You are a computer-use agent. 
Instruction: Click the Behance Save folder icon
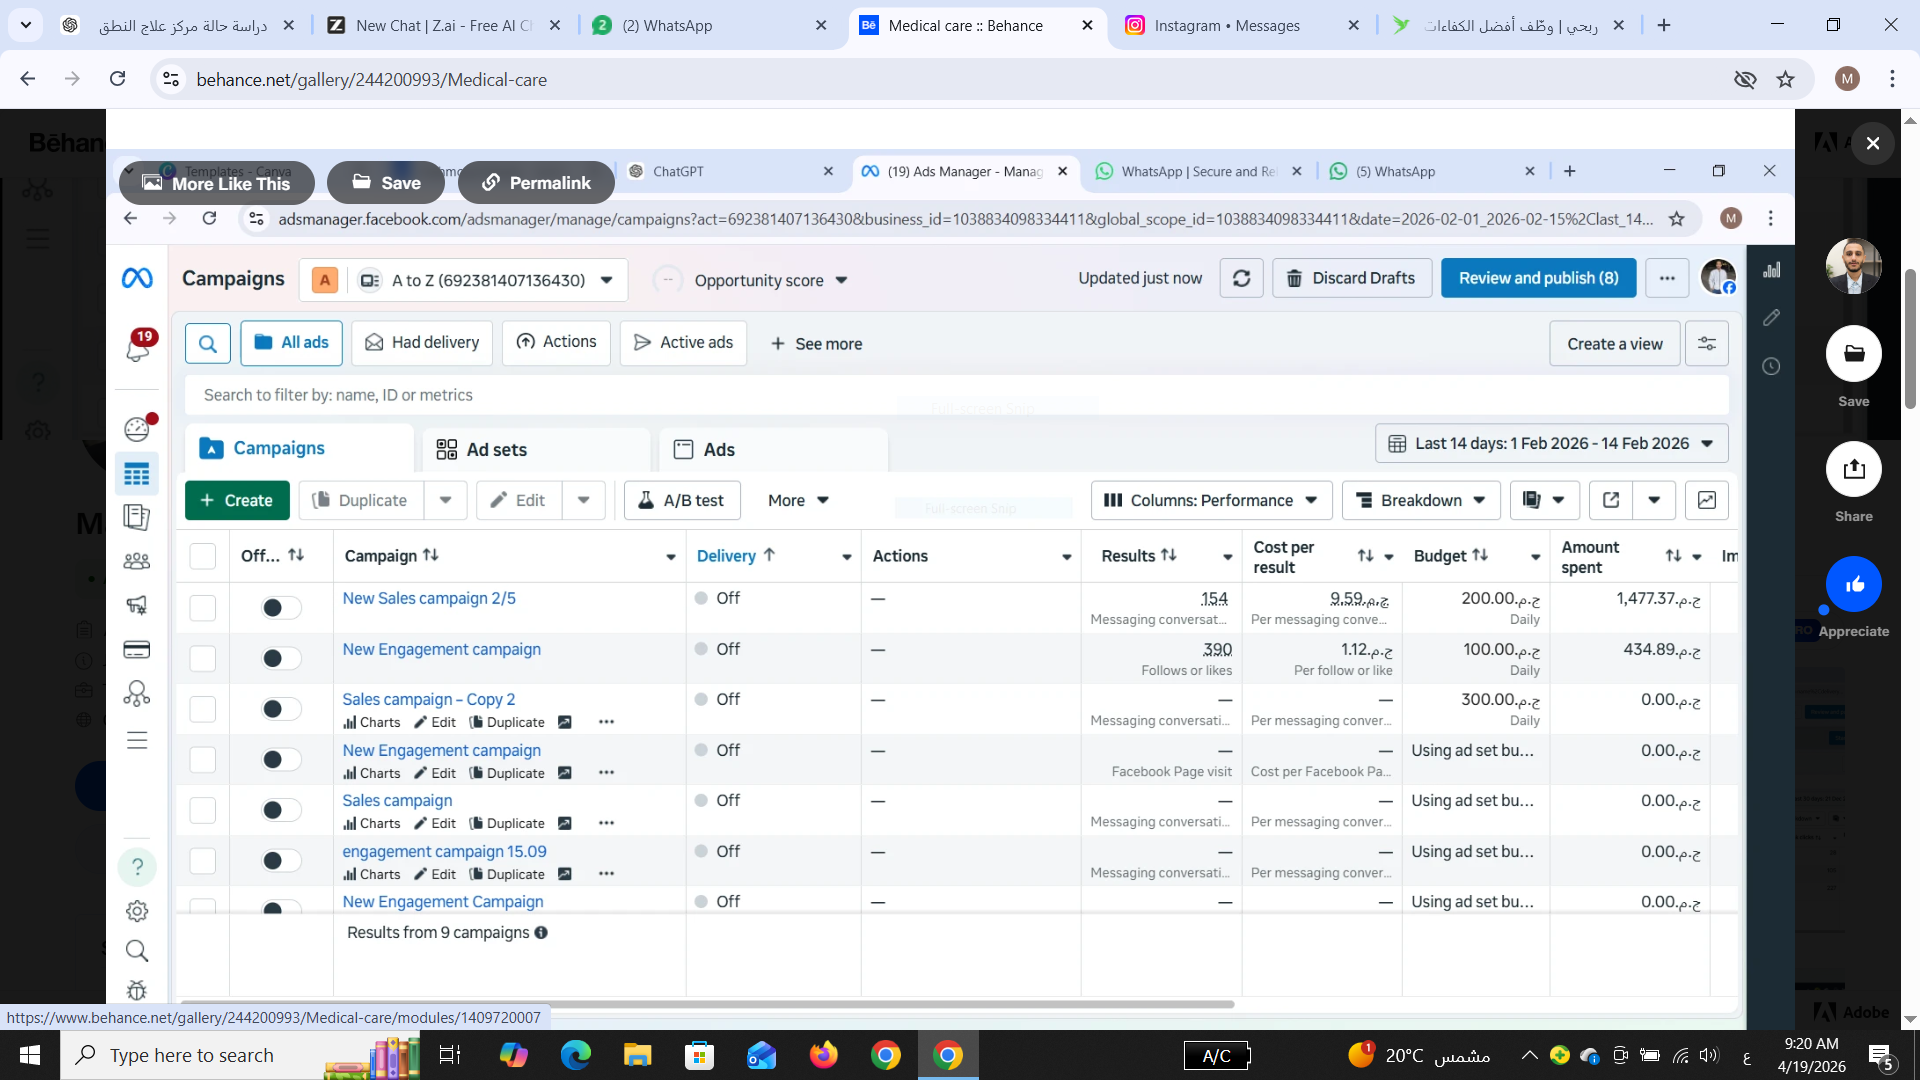1853,354
